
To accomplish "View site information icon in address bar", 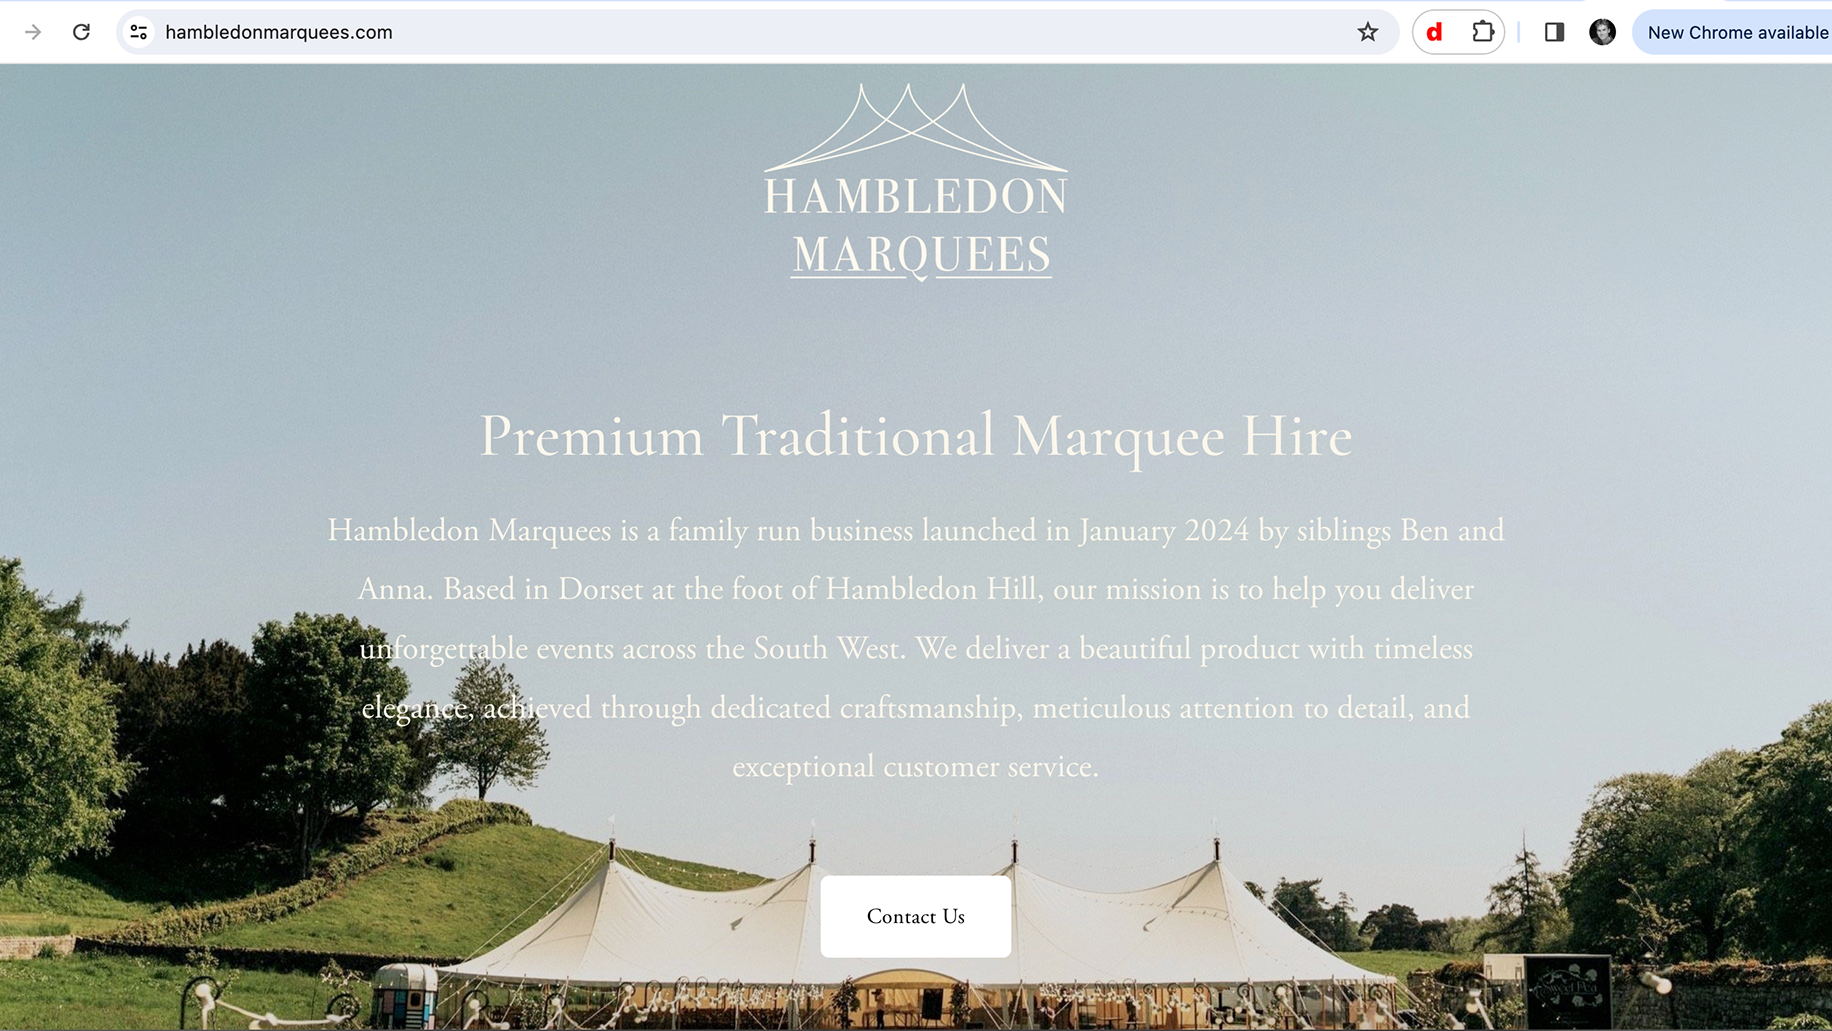I will 139,32.
